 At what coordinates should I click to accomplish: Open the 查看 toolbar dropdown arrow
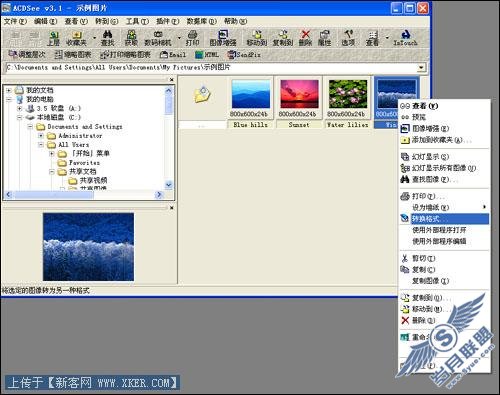pos(387,38)
